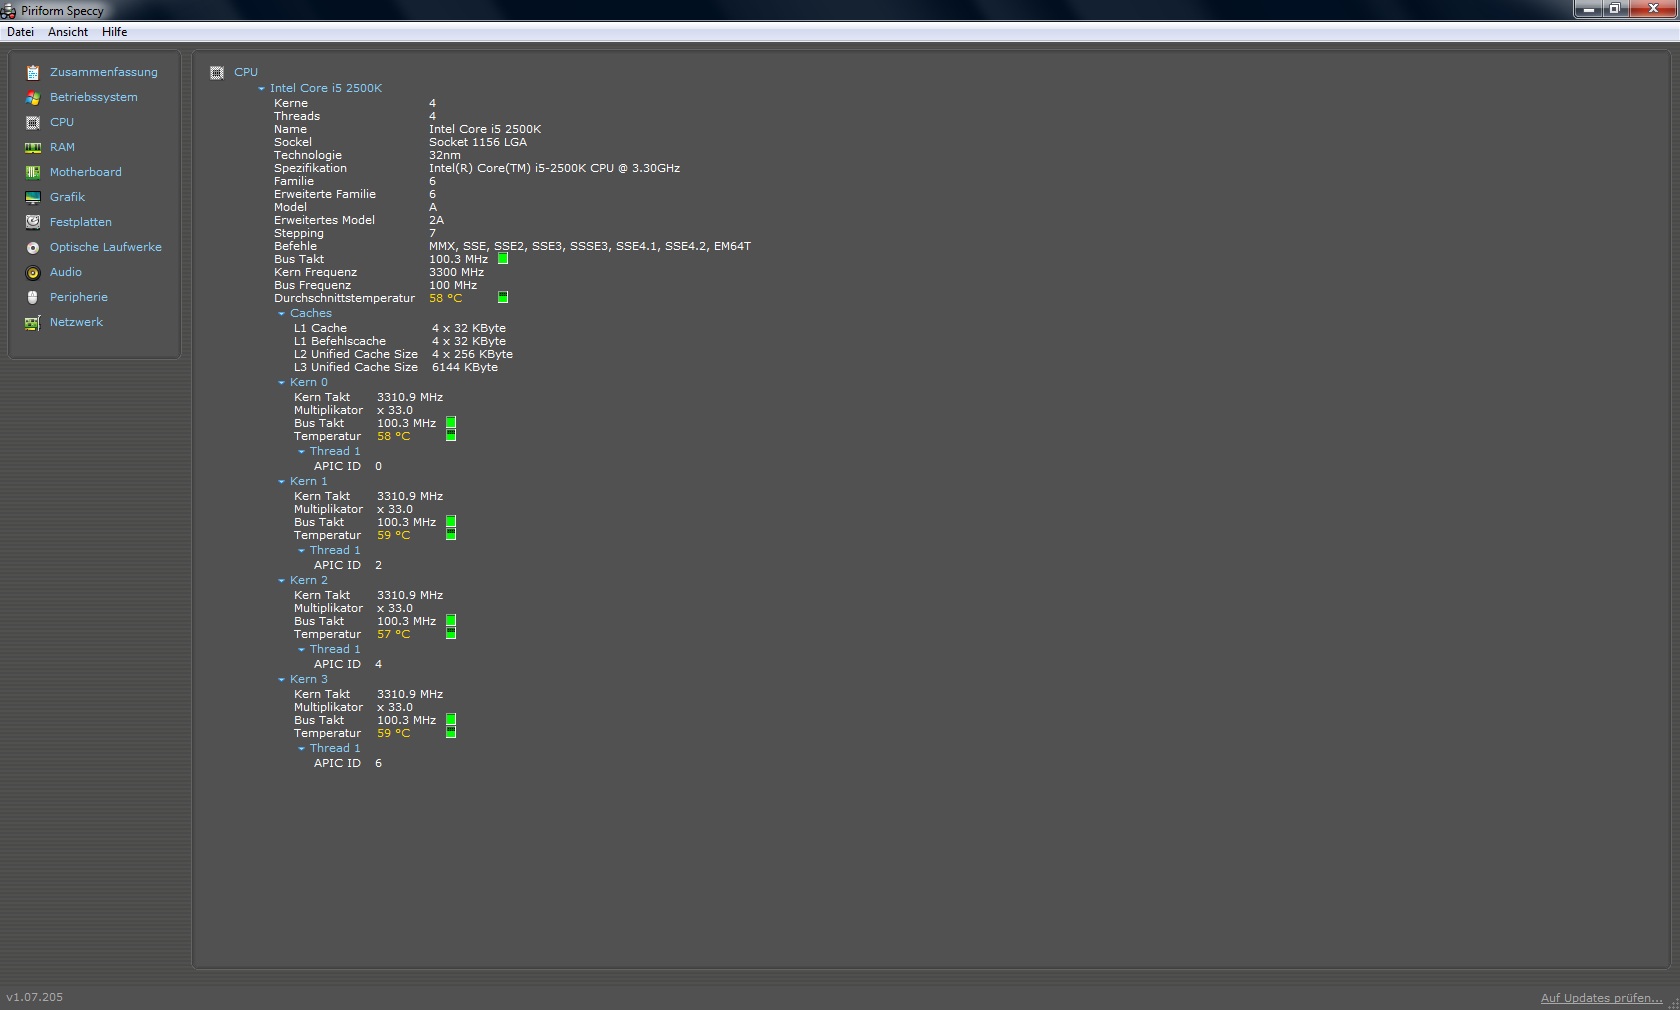1680x1010 pixels.
Task: Collapse the Caches section
Action: tap(282, 314)
